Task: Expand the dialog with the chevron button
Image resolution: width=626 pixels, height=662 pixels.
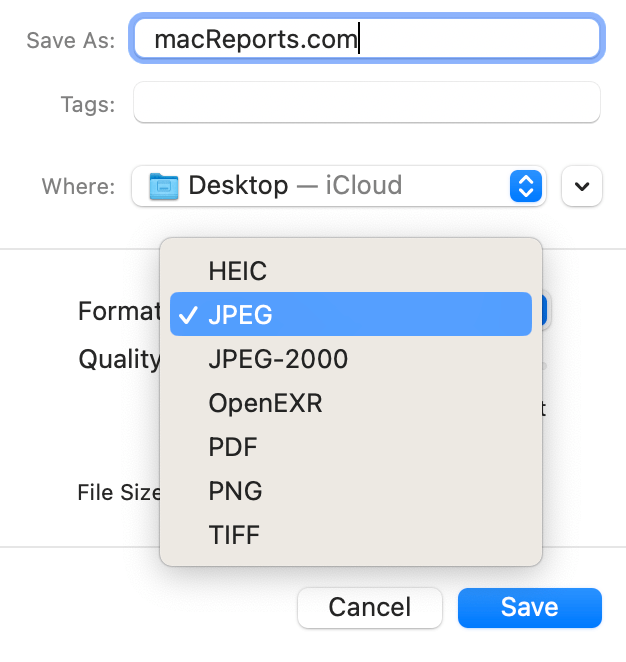Action: 582,186
